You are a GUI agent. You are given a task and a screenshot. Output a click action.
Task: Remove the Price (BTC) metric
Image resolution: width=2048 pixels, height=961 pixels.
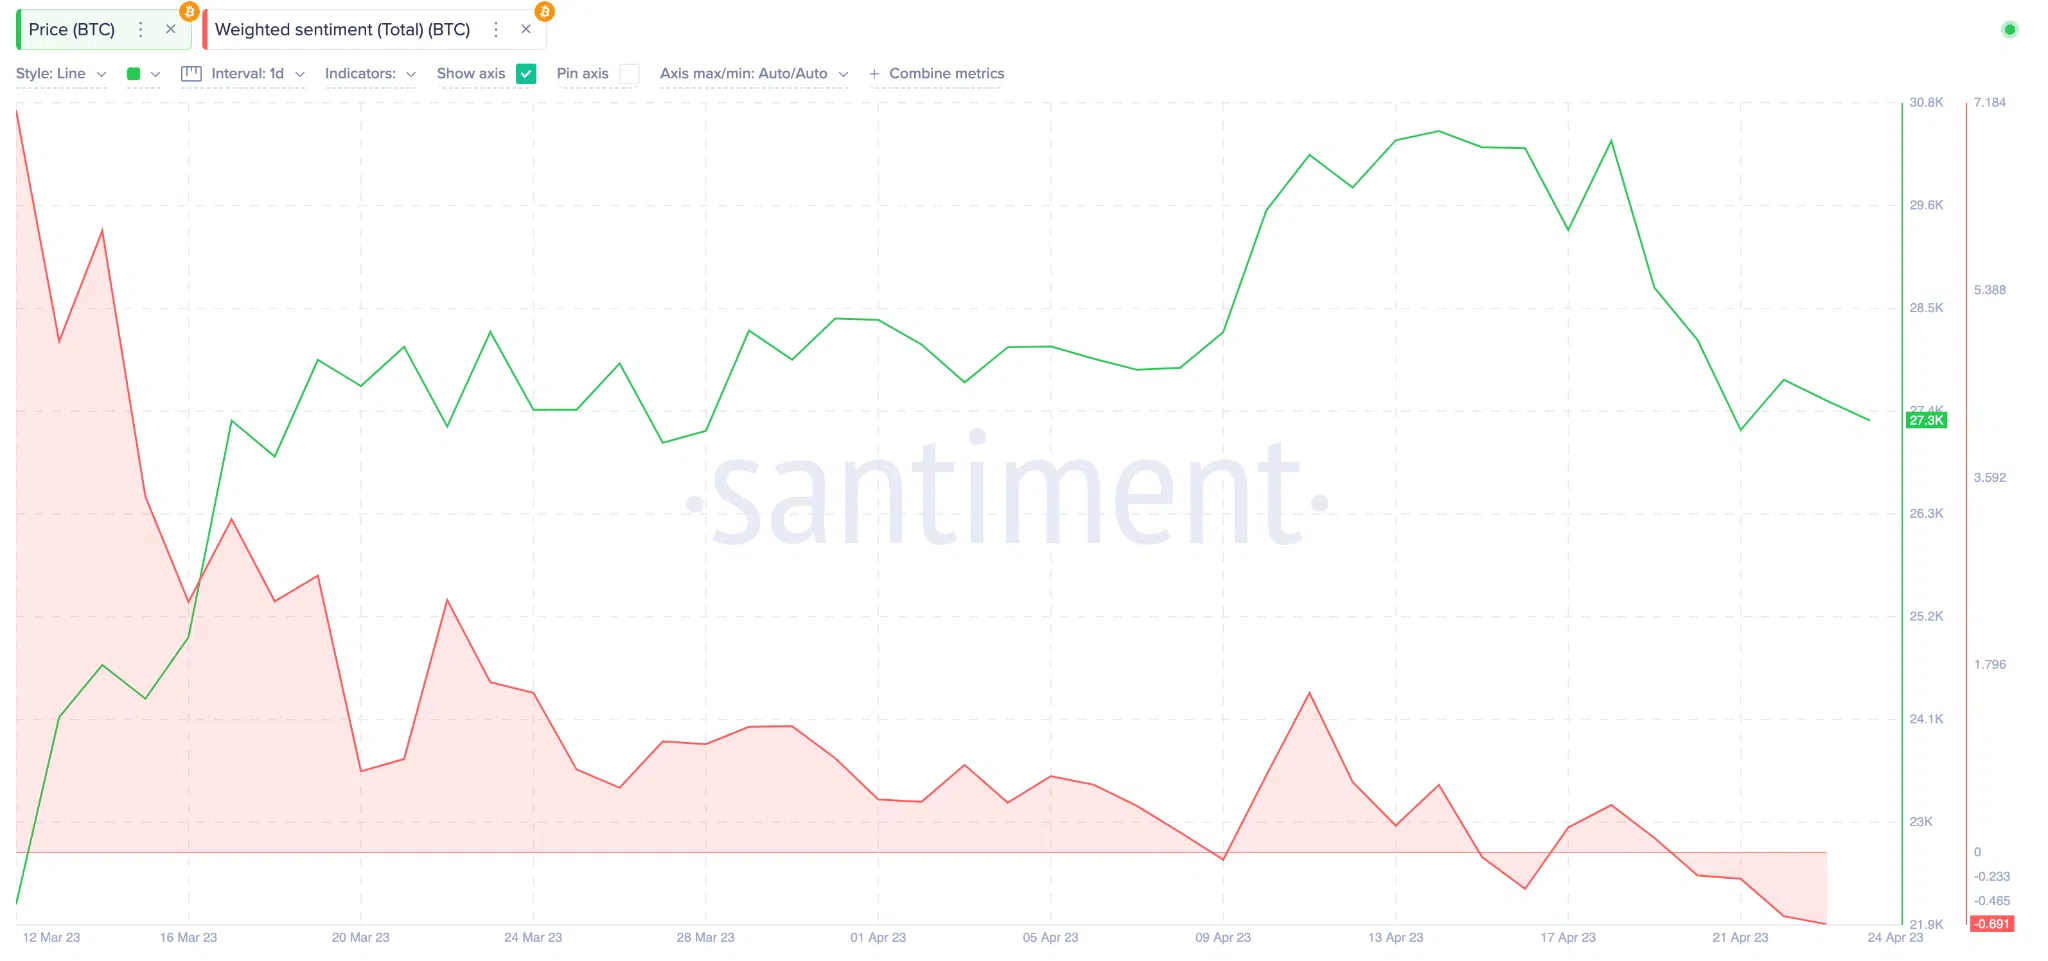pyautogui.click(x=171, y=30)
